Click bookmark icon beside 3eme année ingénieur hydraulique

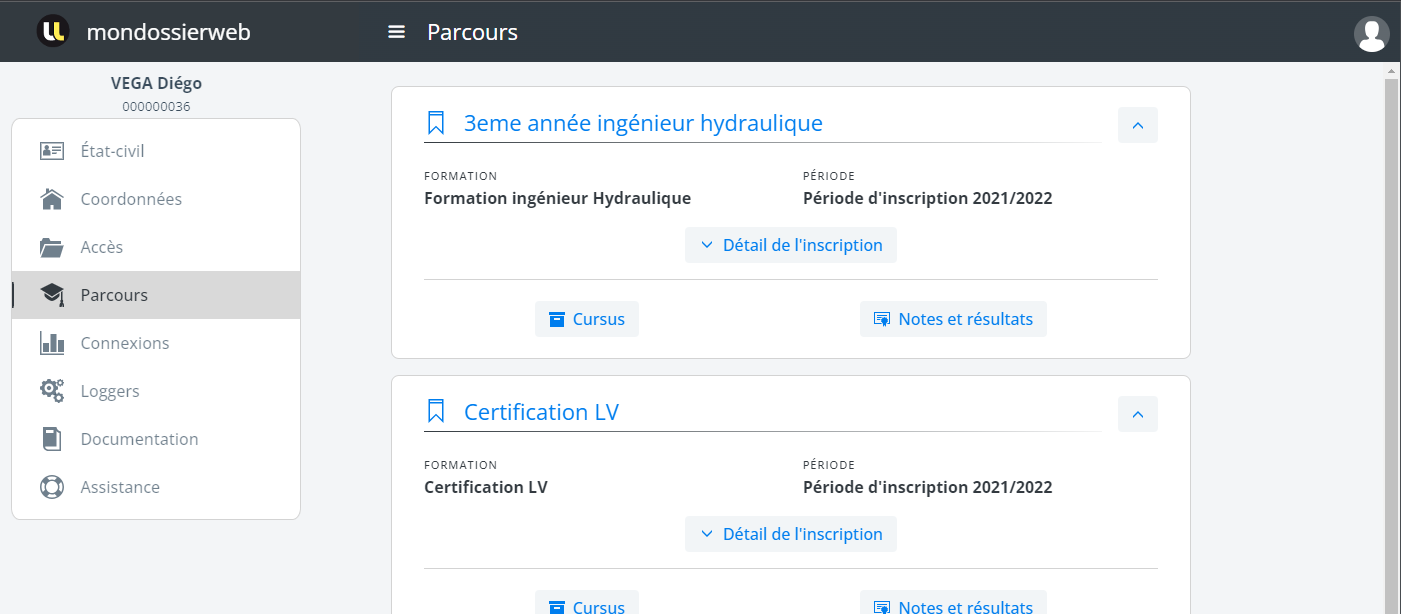click(x=436, y=123)
